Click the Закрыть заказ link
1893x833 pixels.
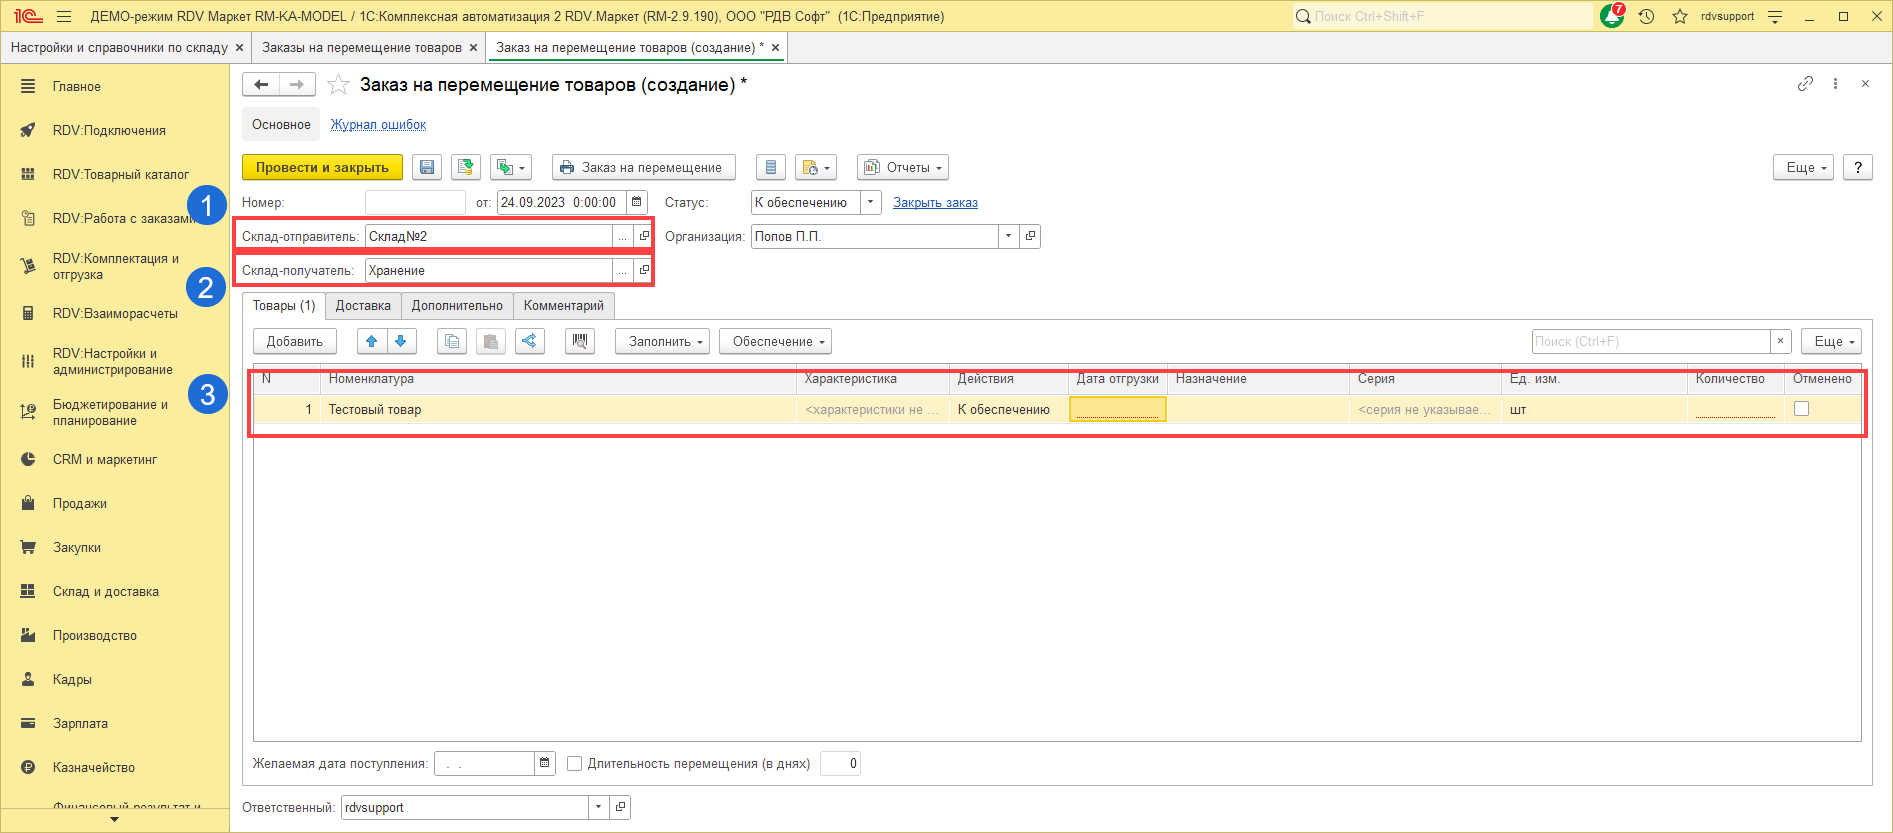935,203
